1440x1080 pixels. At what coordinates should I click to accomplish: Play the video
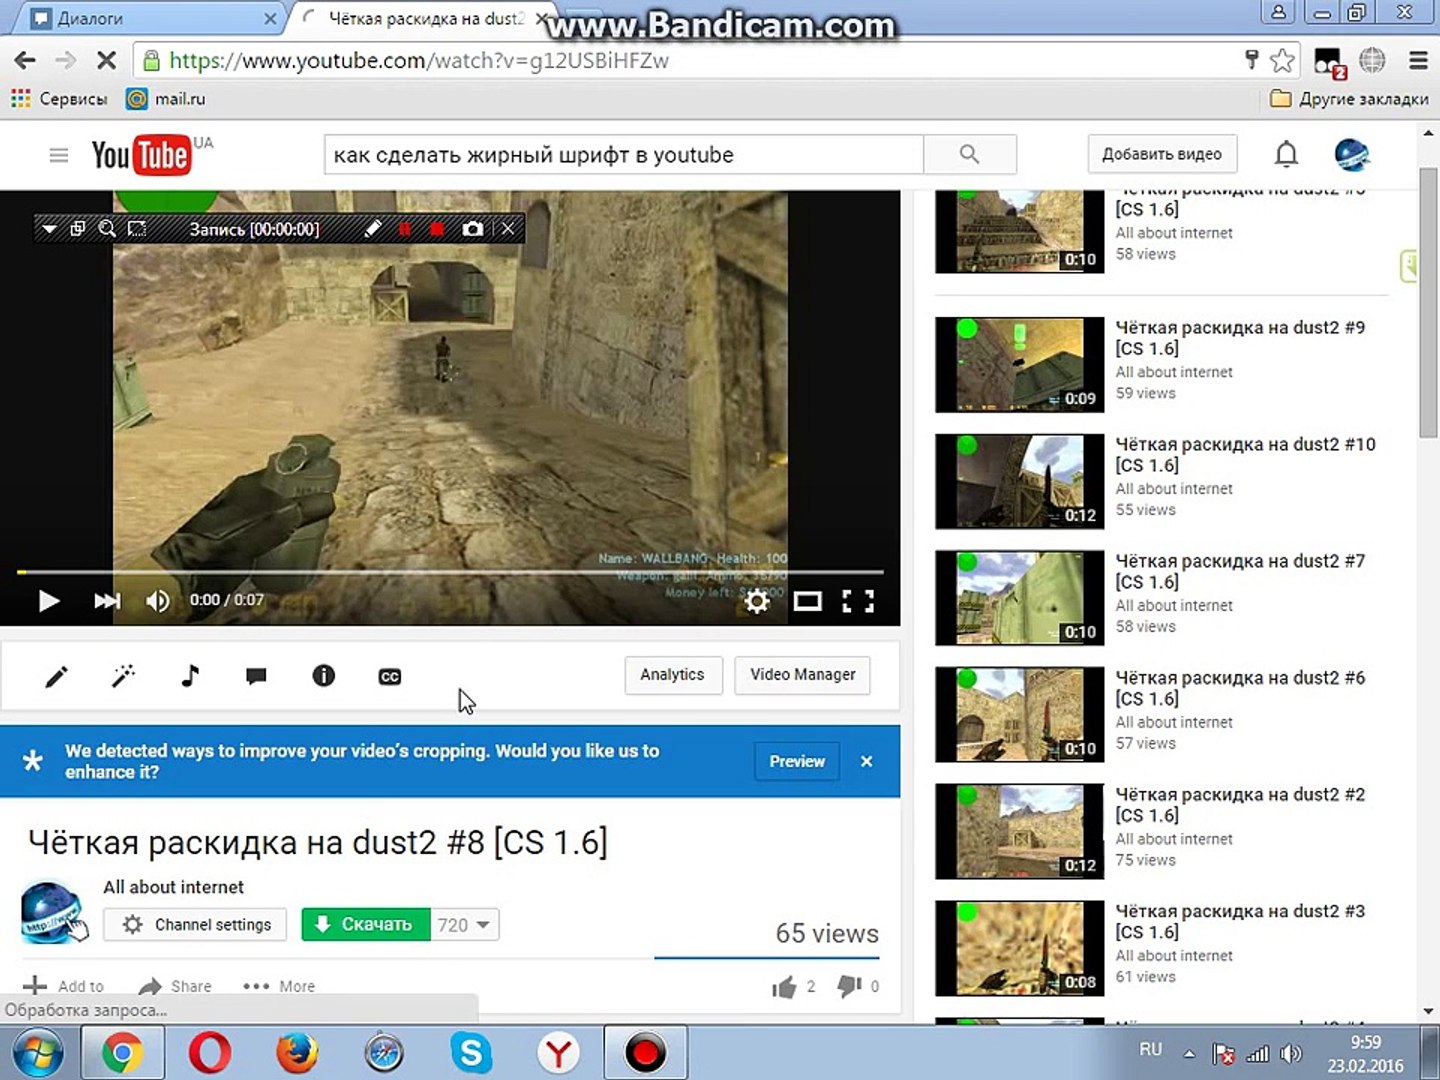tap(48, 600)
